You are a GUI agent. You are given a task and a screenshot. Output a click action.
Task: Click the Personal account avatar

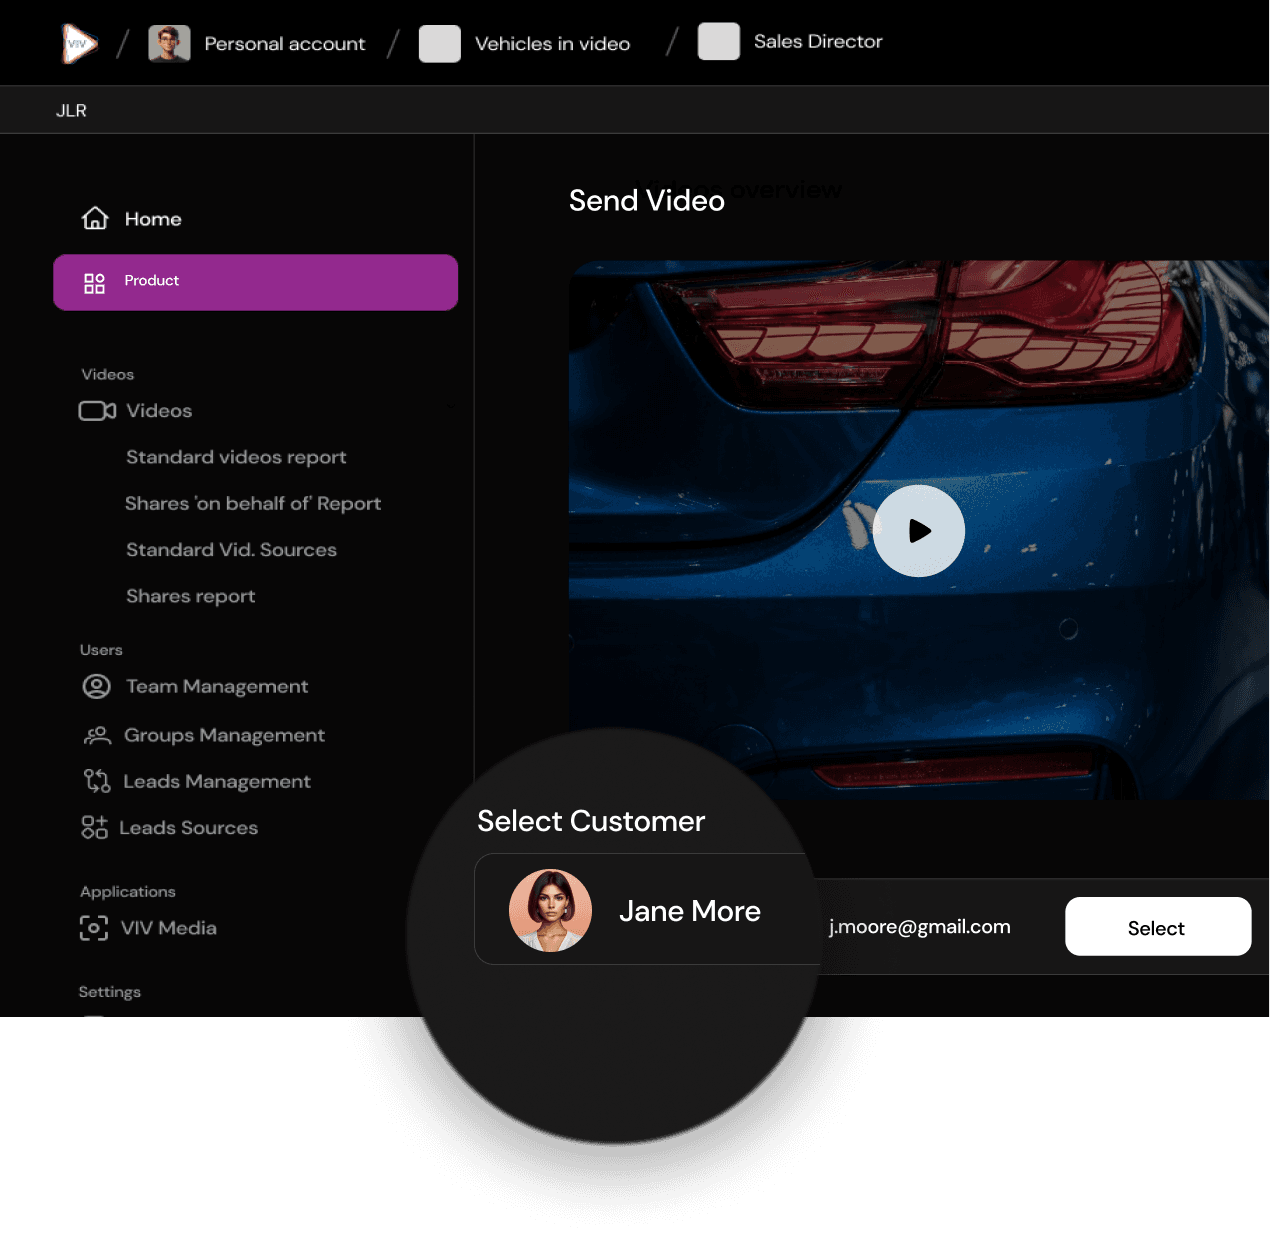tap(169, 44)
